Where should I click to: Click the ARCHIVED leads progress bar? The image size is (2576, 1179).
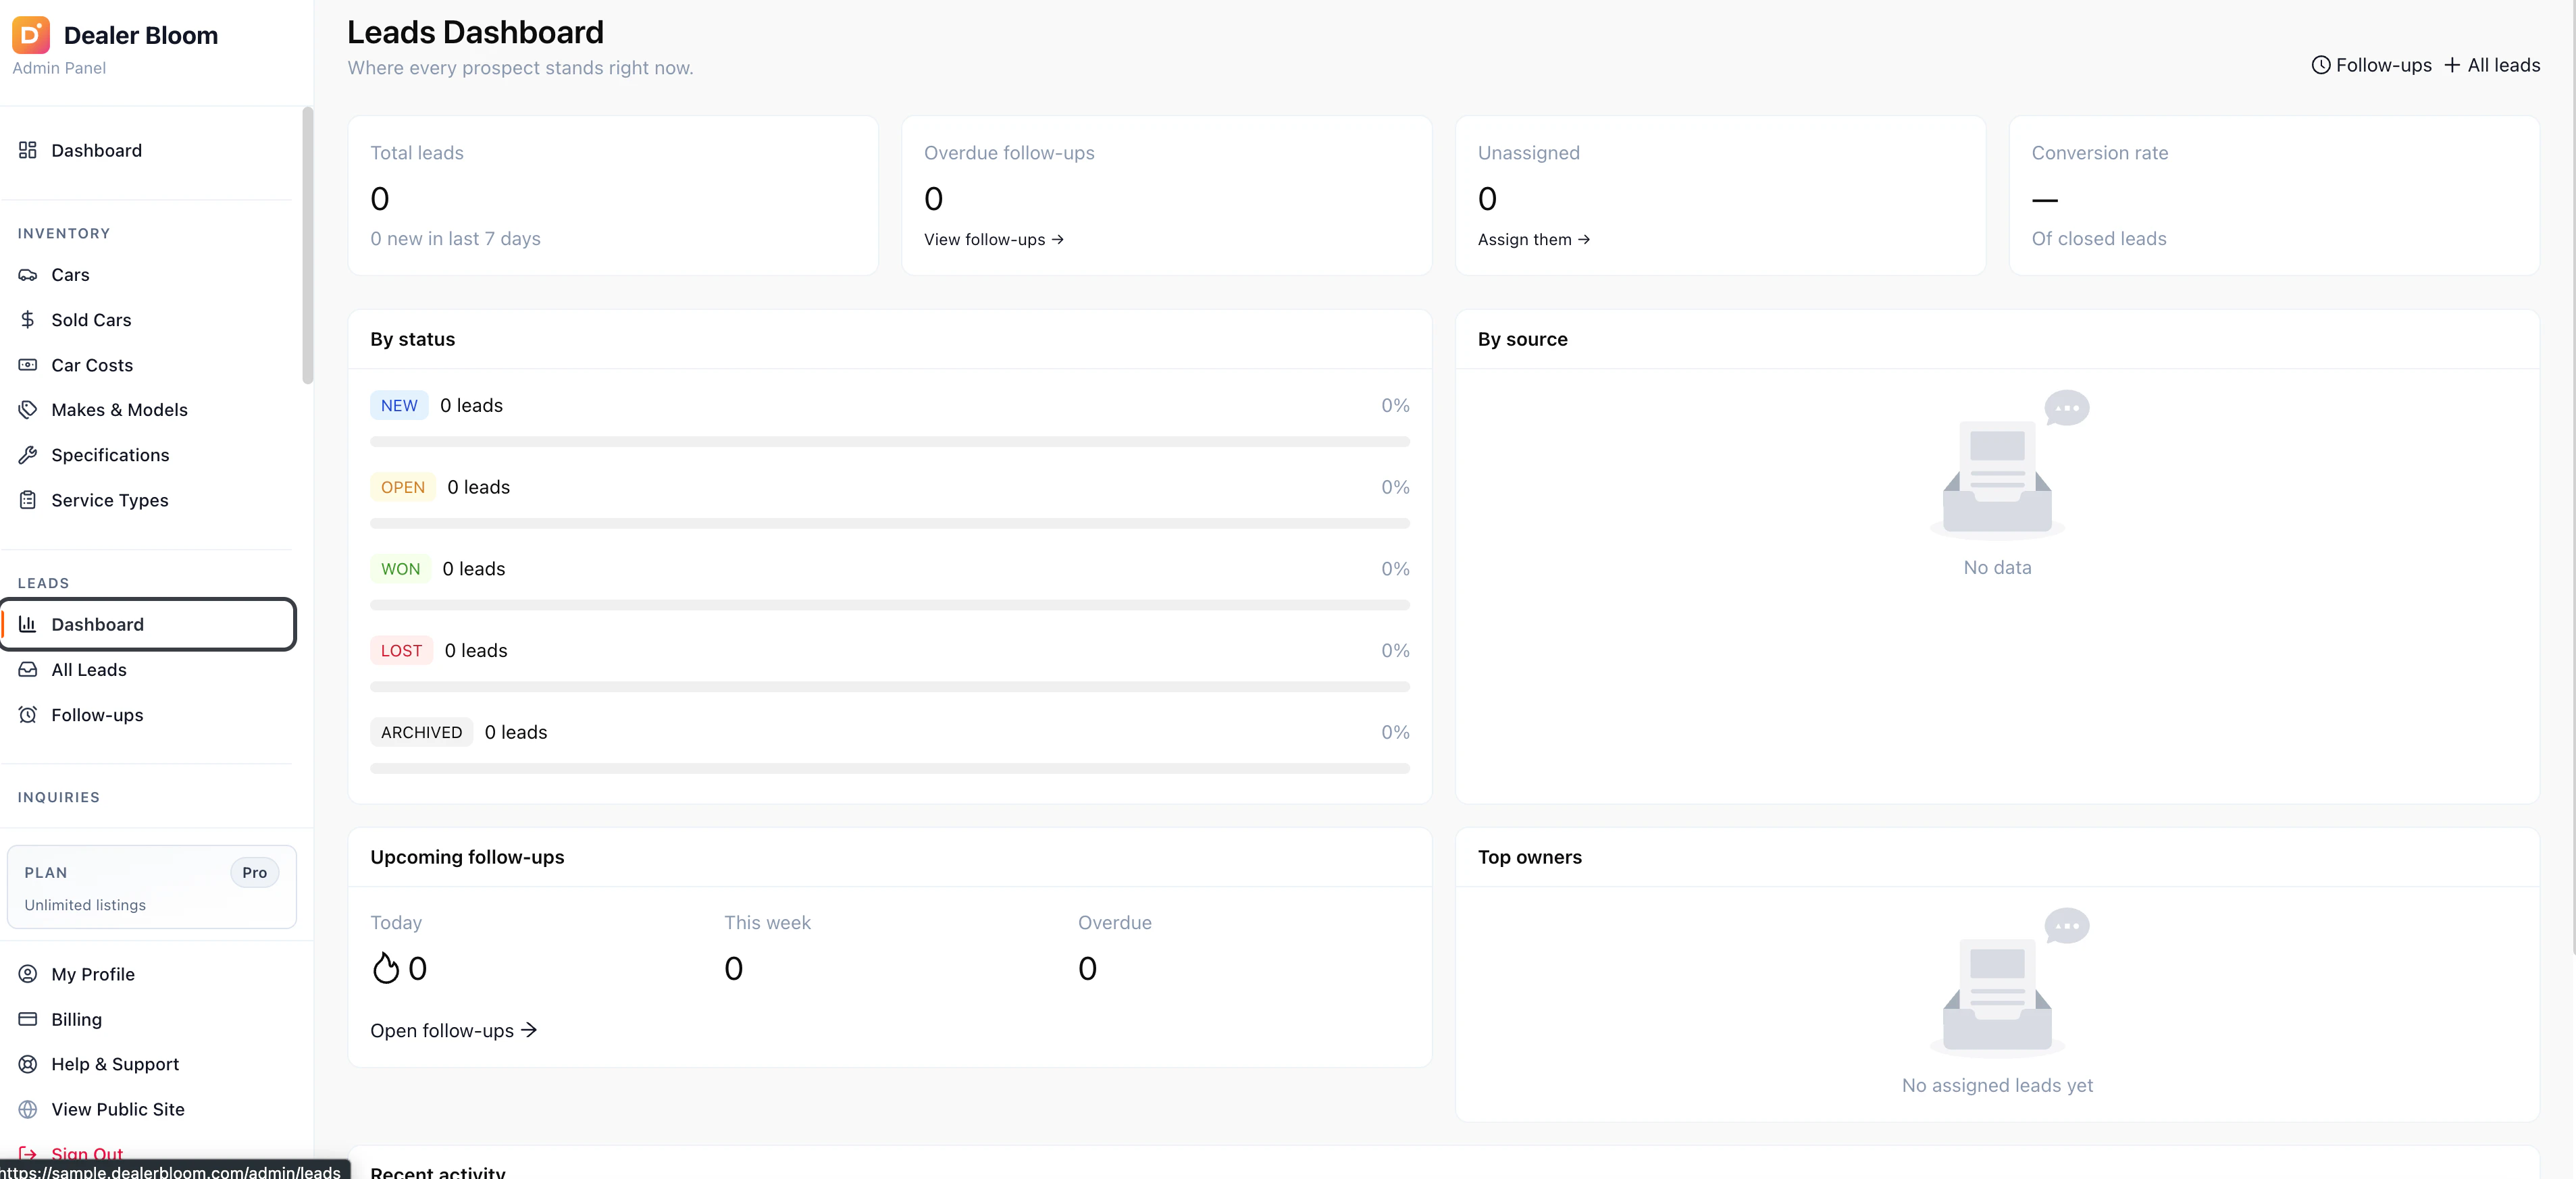pos(889,768)
